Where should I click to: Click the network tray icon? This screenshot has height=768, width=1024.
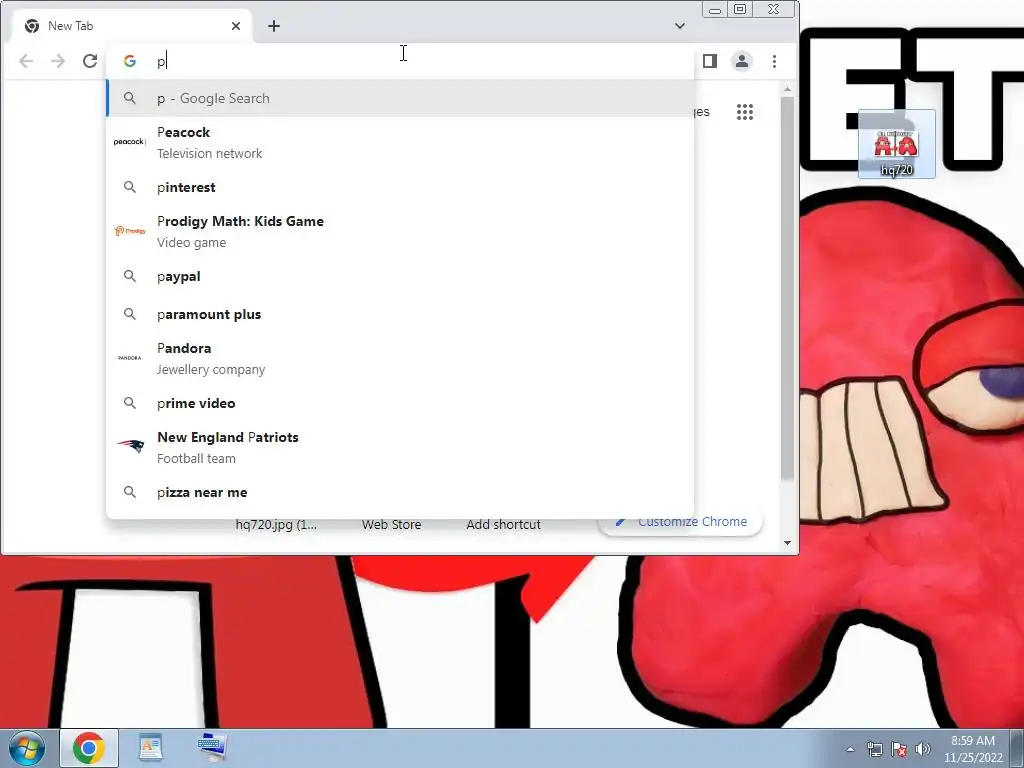pyautogui.click(x=874, y=750)
